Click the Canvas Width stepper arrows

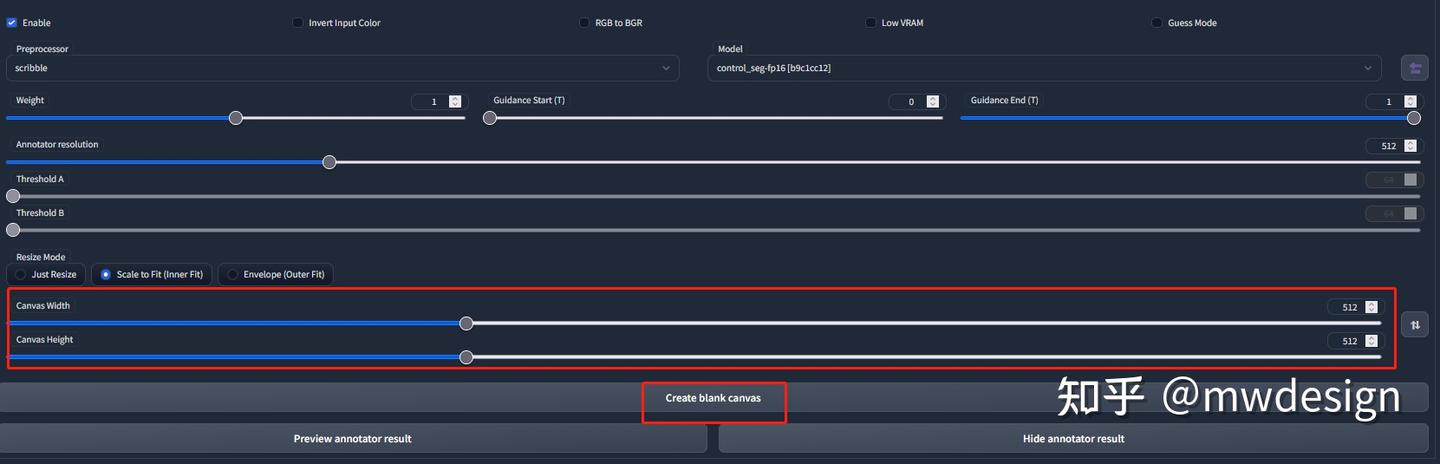point(1371,307)
